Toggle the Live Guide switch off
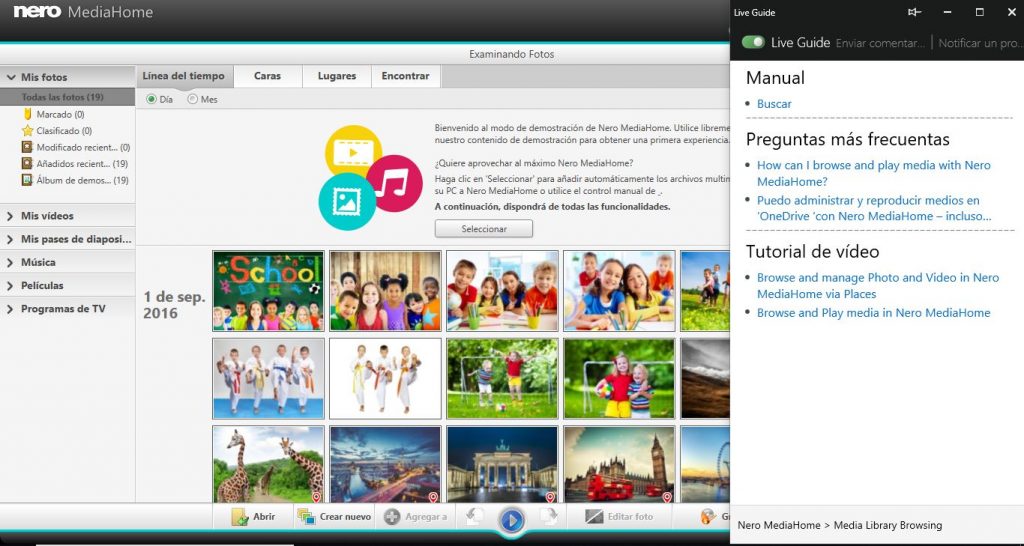The width and height of the screenshot is (1024, 546). tap(753, 42)
